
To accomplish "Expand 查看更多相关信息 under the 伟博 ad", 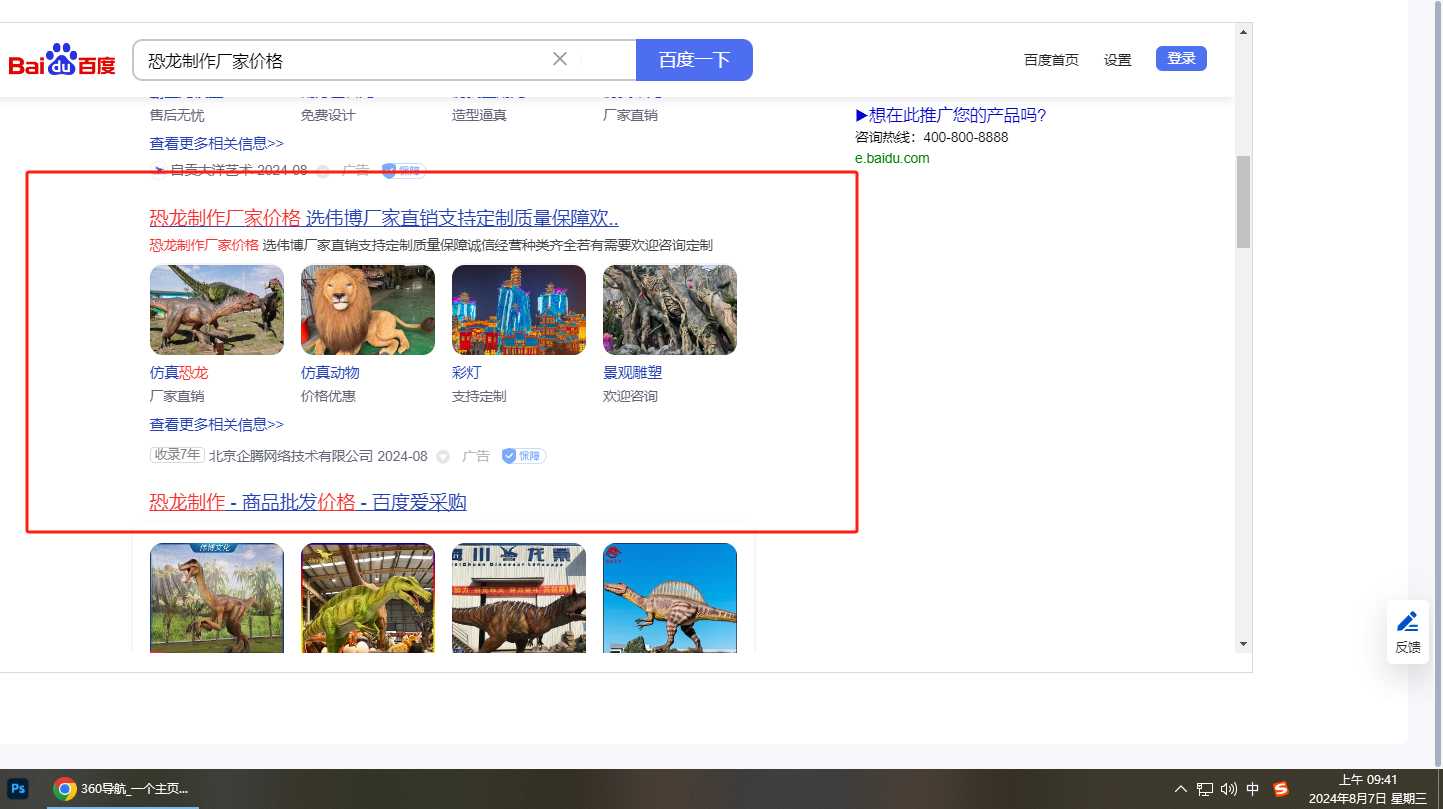I will click(x=217, y=424).
